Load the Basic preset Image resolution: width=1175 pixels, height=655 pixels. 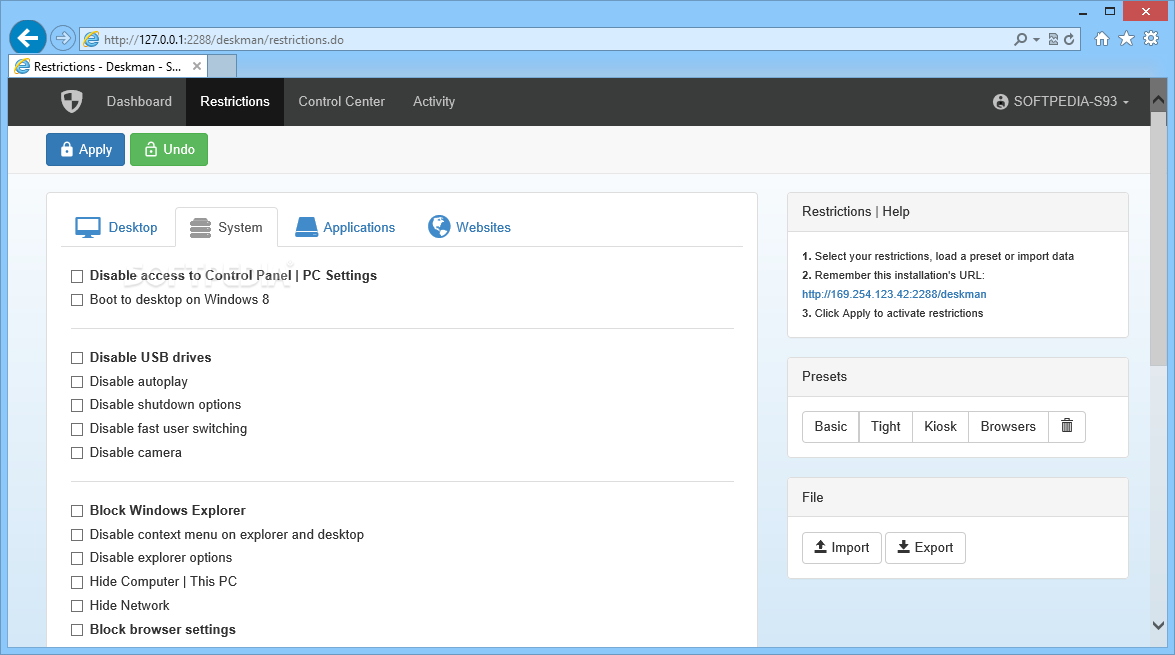pyautogui.click(x=830, y=426)
